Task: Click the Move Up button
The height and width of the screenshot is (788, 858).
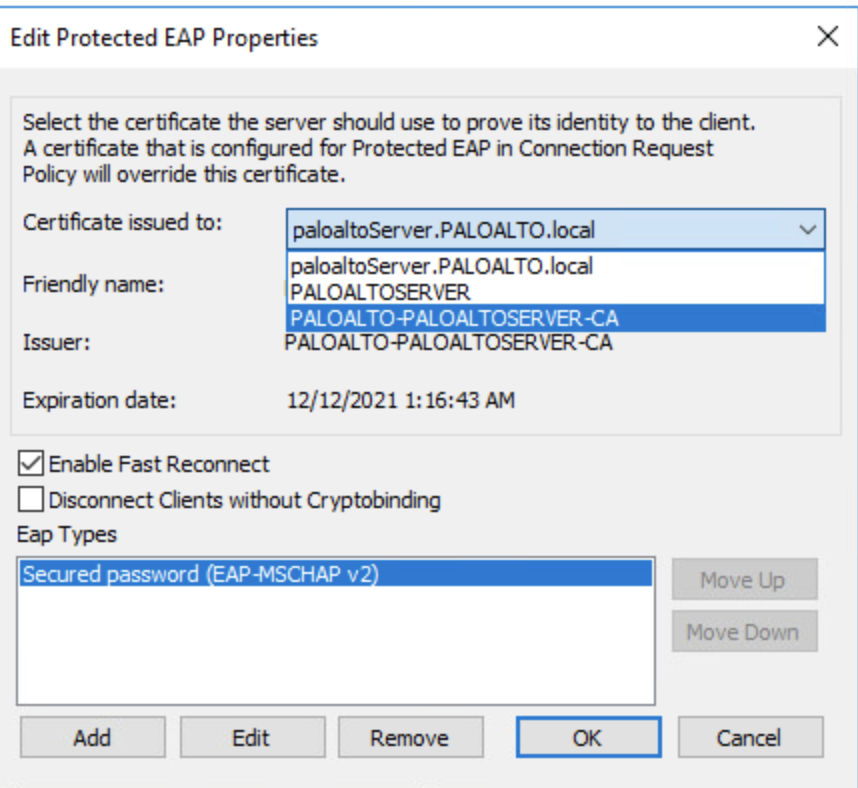Action: [x=743, y=580]
